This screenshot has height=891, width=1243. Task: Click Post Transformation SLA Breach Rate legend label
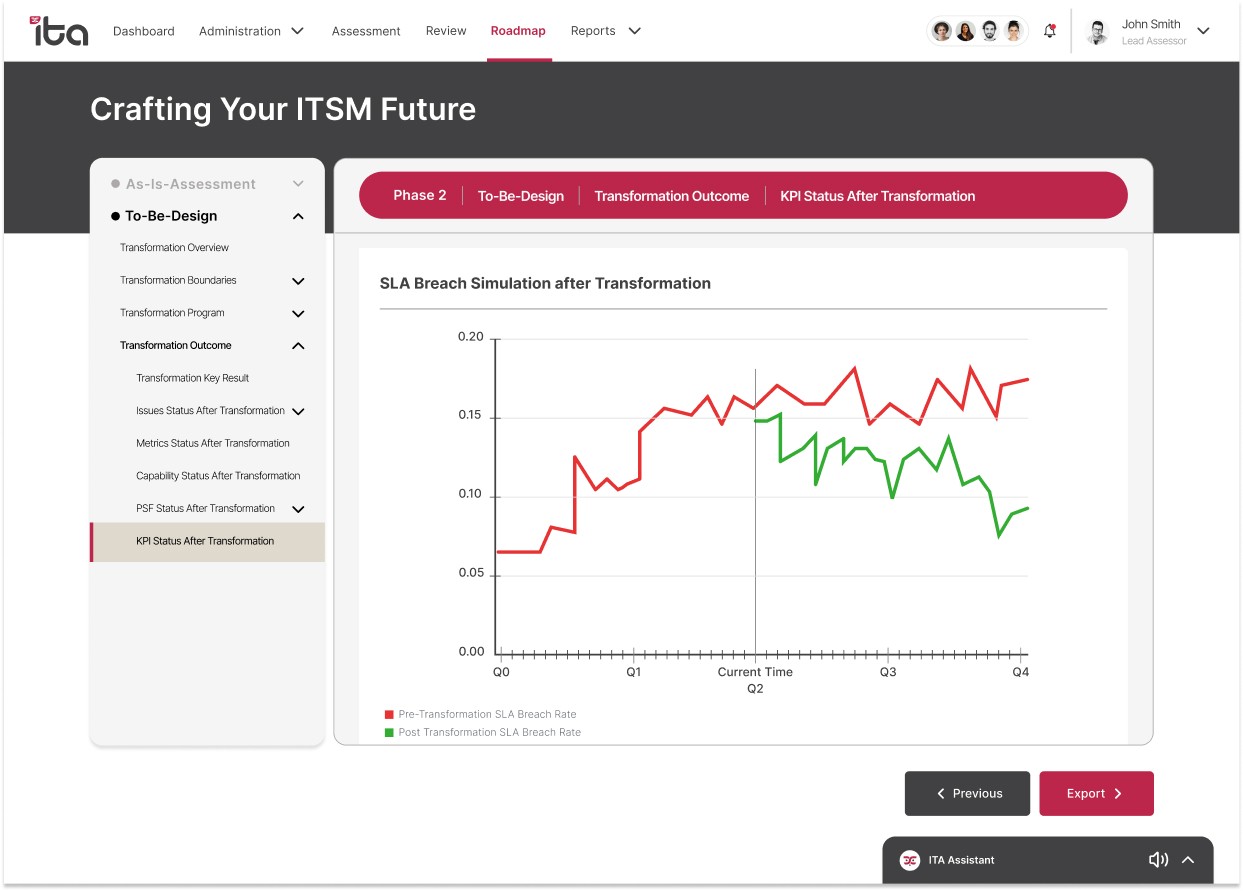coord(489,733)
